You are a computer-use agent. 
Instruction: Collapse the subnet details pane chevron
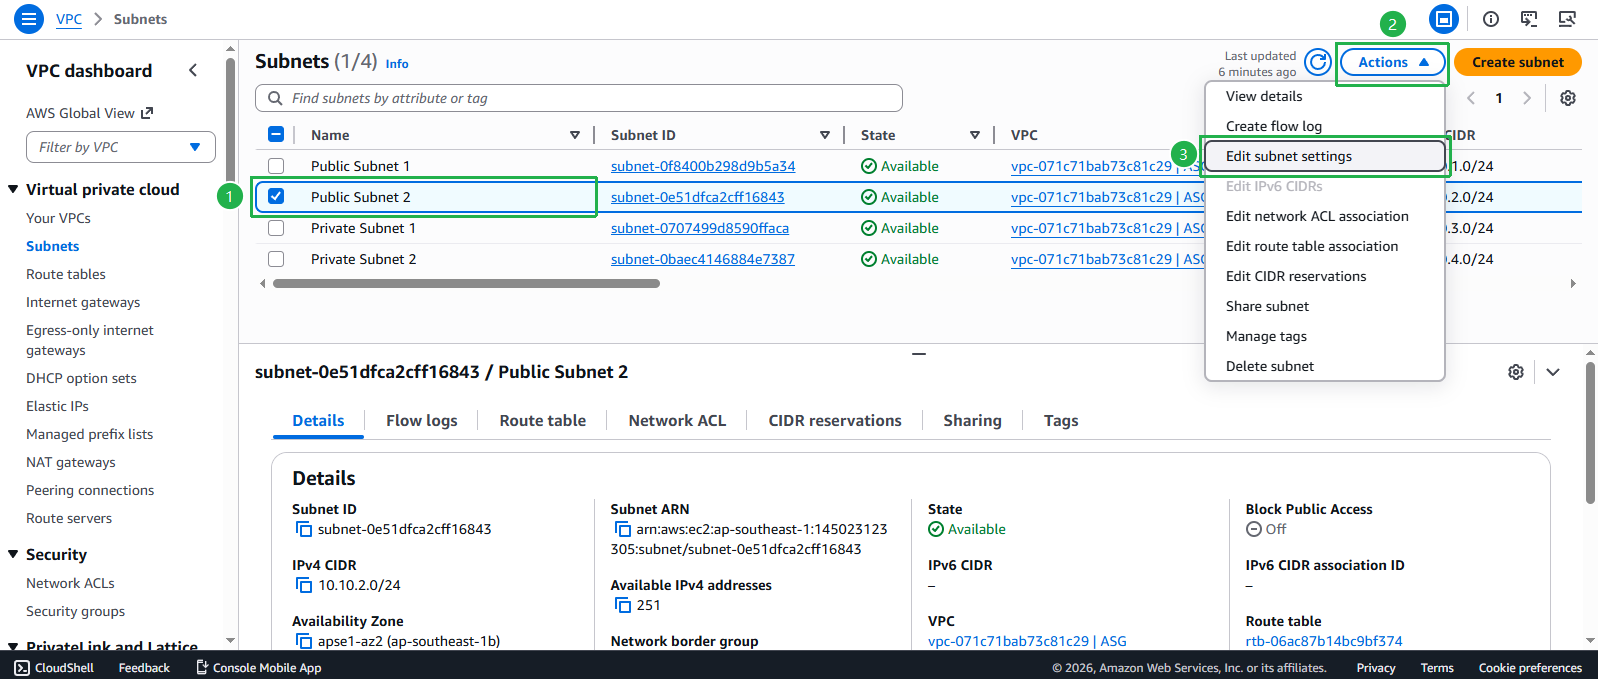(x=1553, y=372)
